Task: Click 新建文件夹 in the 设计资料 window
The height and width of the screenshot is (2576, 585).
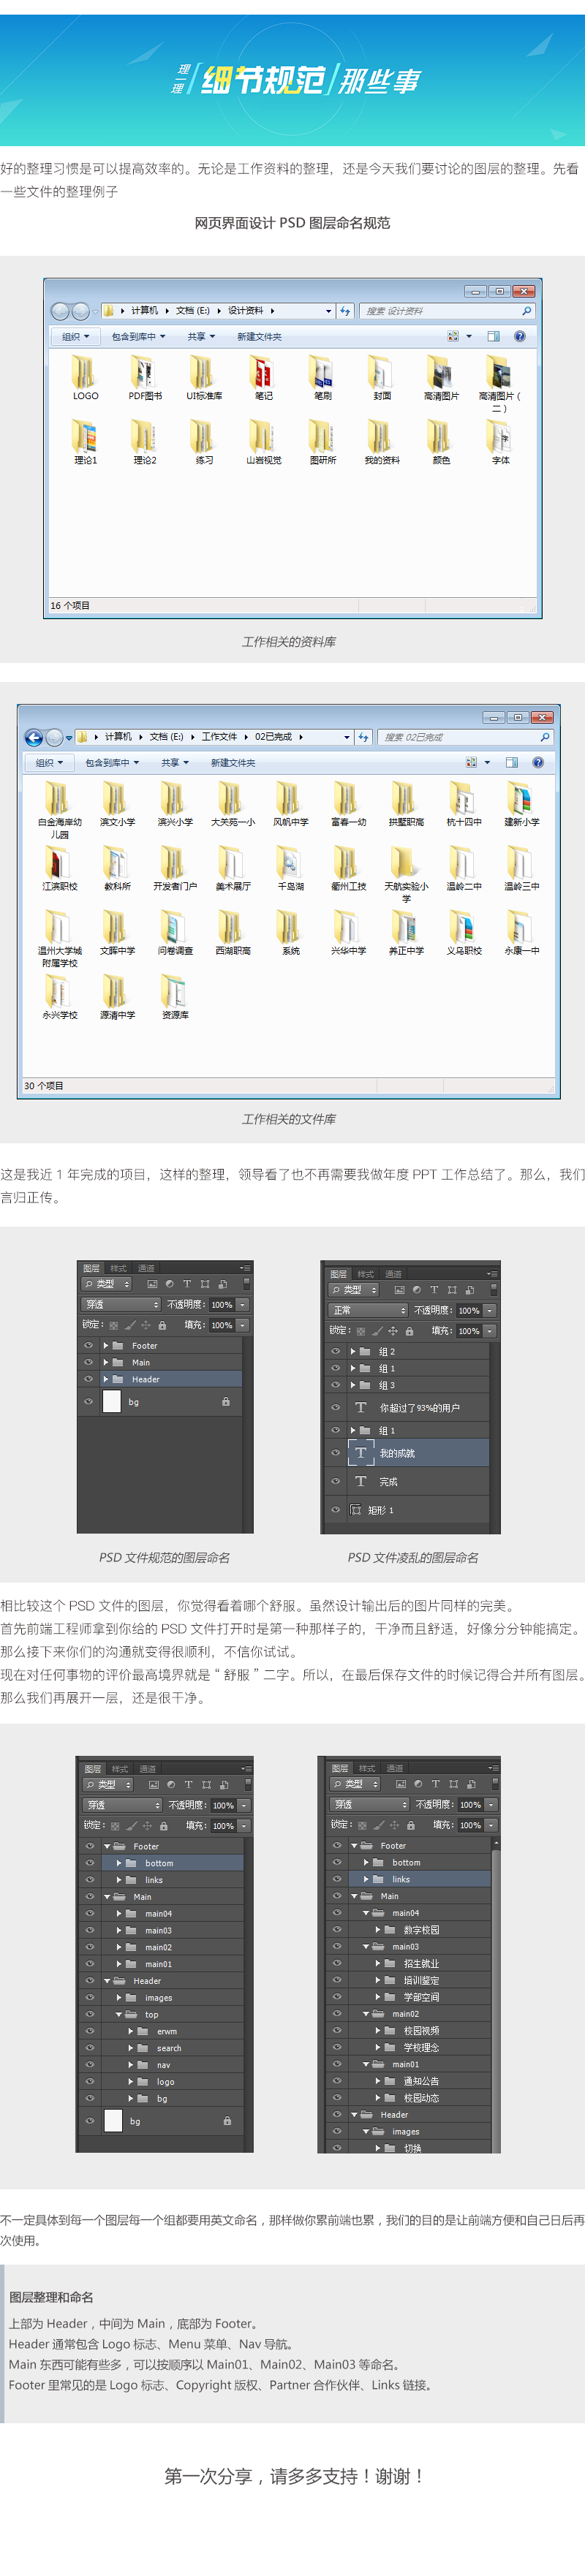Action: click(x=259, y=337)
